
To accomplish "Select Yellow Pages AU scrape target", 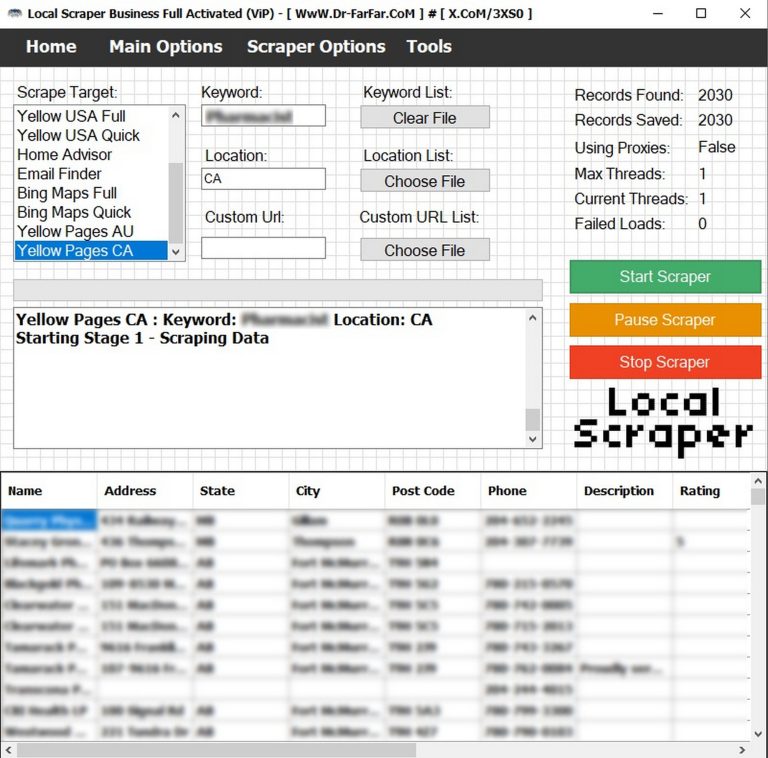I will (x=91, y=231).
